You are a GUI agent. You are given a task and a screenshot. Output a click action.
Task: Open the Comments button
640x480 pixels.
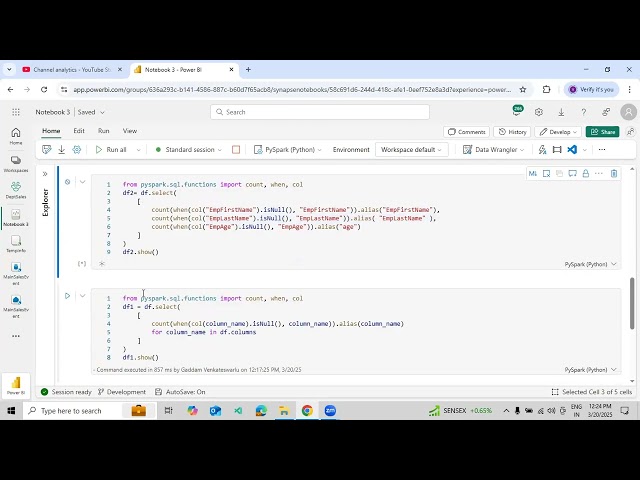(467, 132)
